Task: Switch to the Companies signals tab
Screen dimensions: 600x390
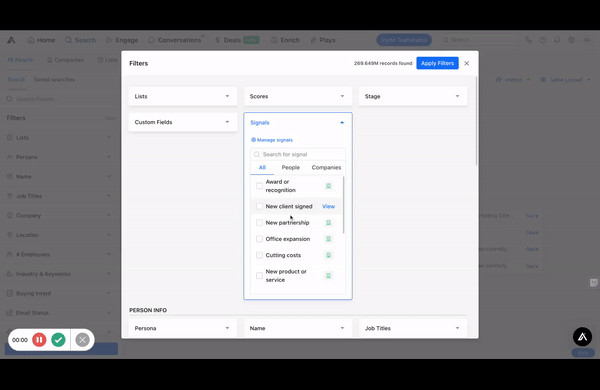Action: click(326, 168)
